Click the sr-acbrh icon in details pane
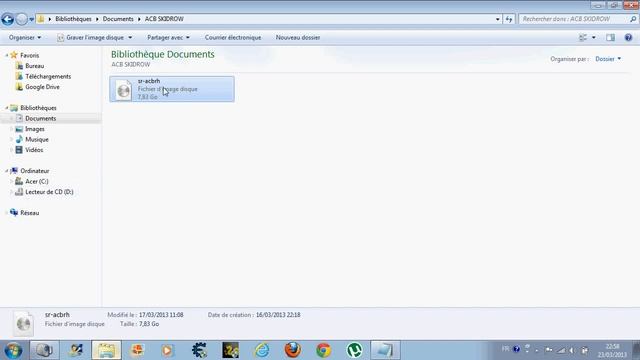Image resolution: width=640 pixels, height=360 pixels. pyautogui.click(x=23, y=324)
